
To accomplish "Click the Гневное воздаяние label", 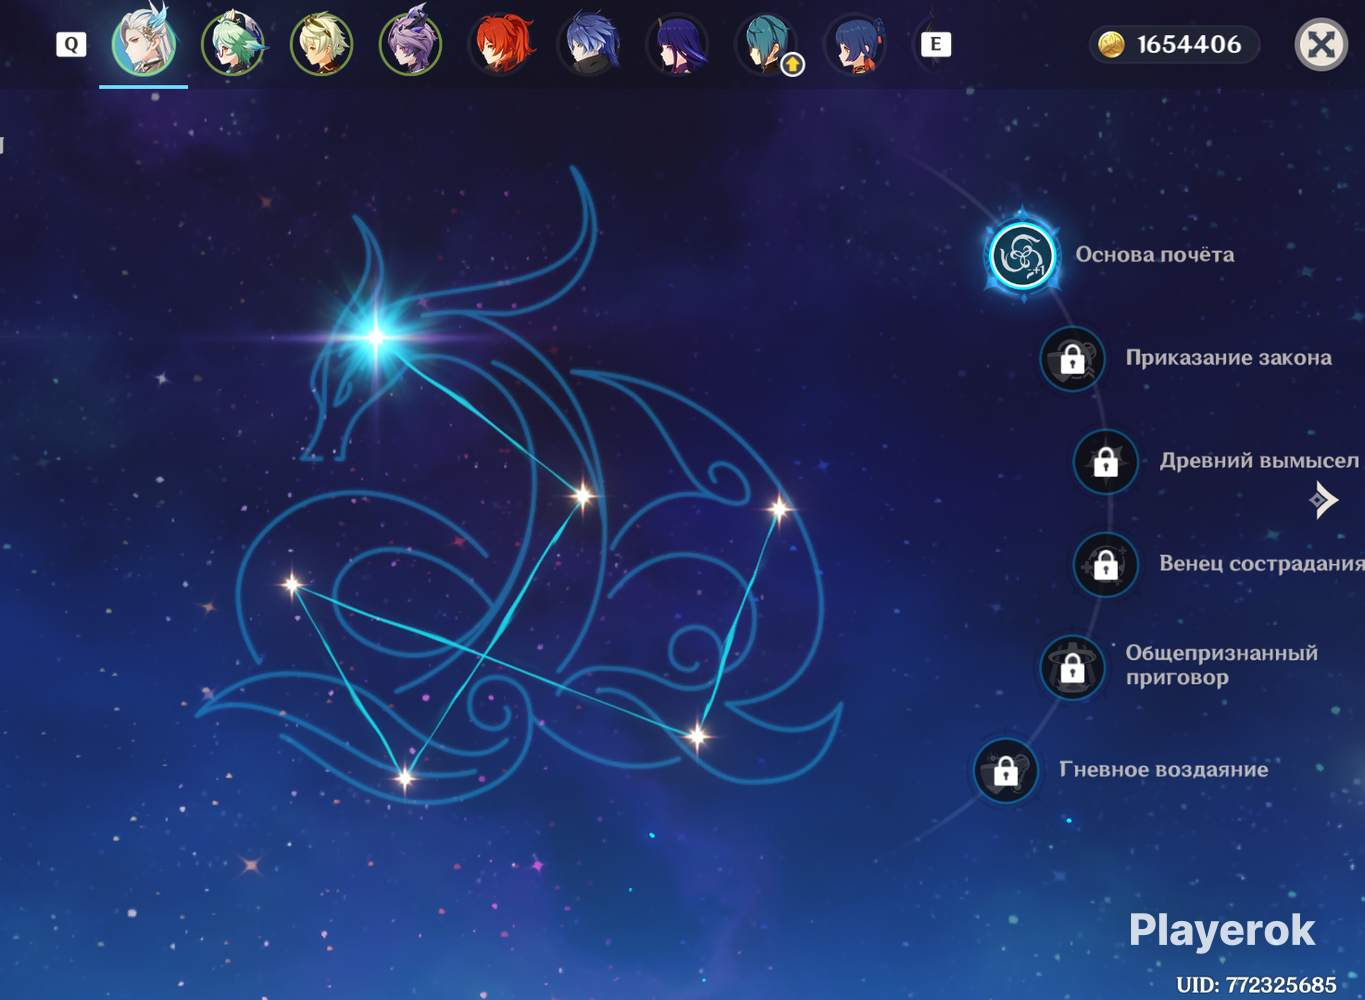I will click(1164, 770).
